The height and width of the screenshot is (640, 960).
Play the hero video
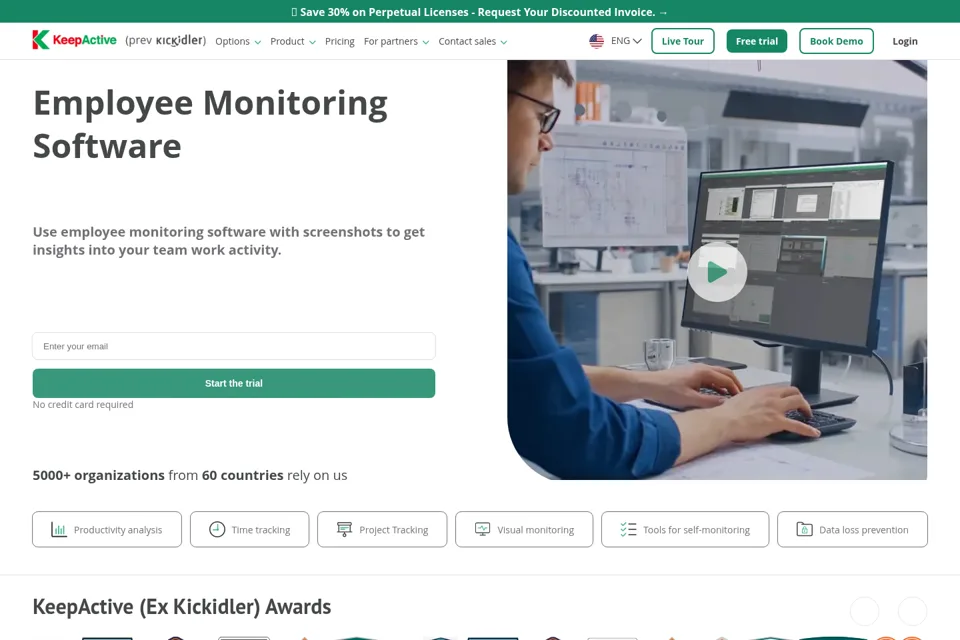[x=717, y=272]
